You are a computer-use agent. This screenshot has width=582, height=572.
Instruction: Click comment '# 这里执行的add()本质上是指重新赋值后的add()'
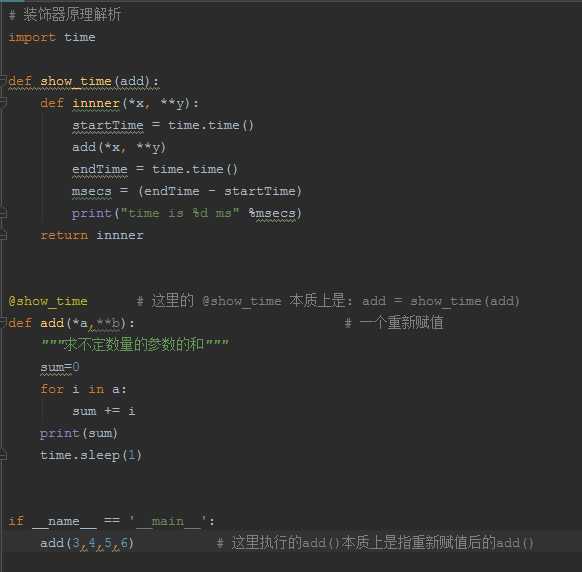375,543
